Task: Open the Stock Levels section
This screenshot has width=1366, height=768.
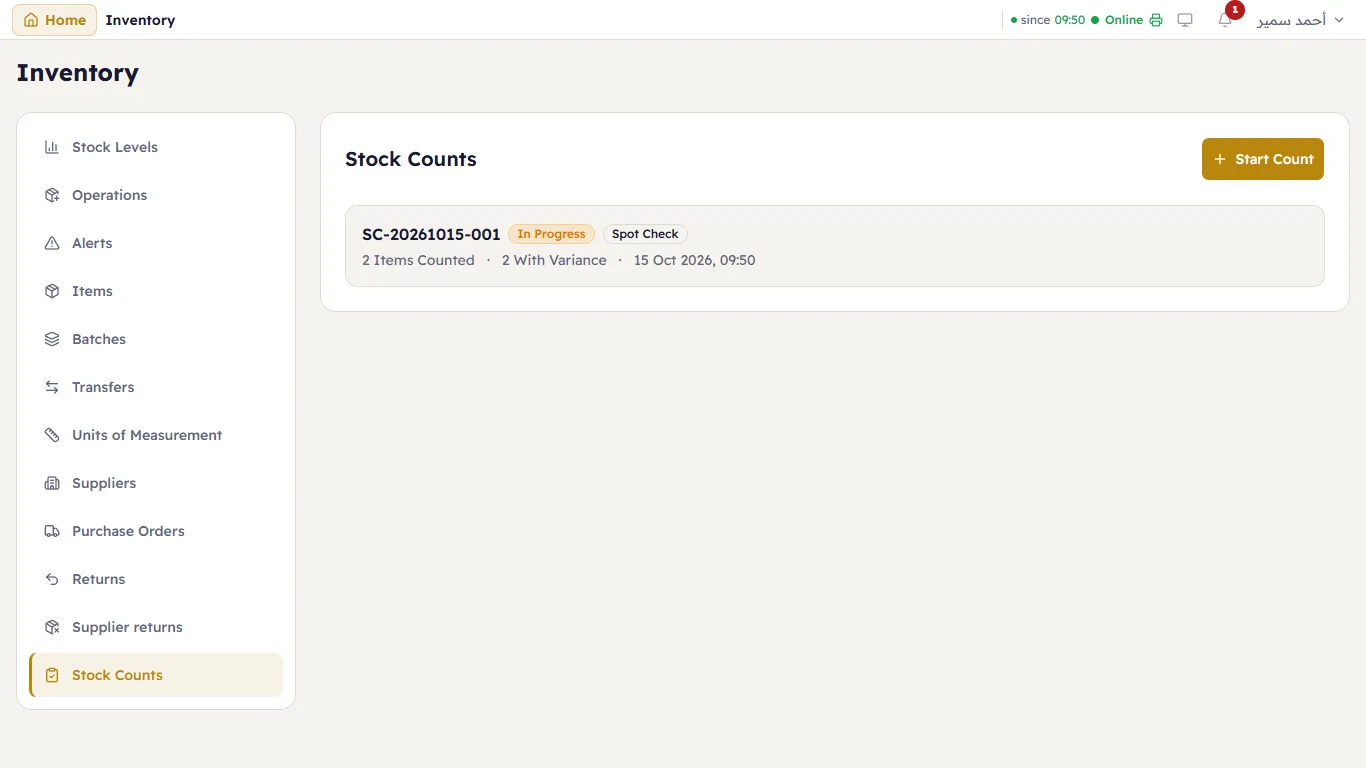Action: pos(156,147)
